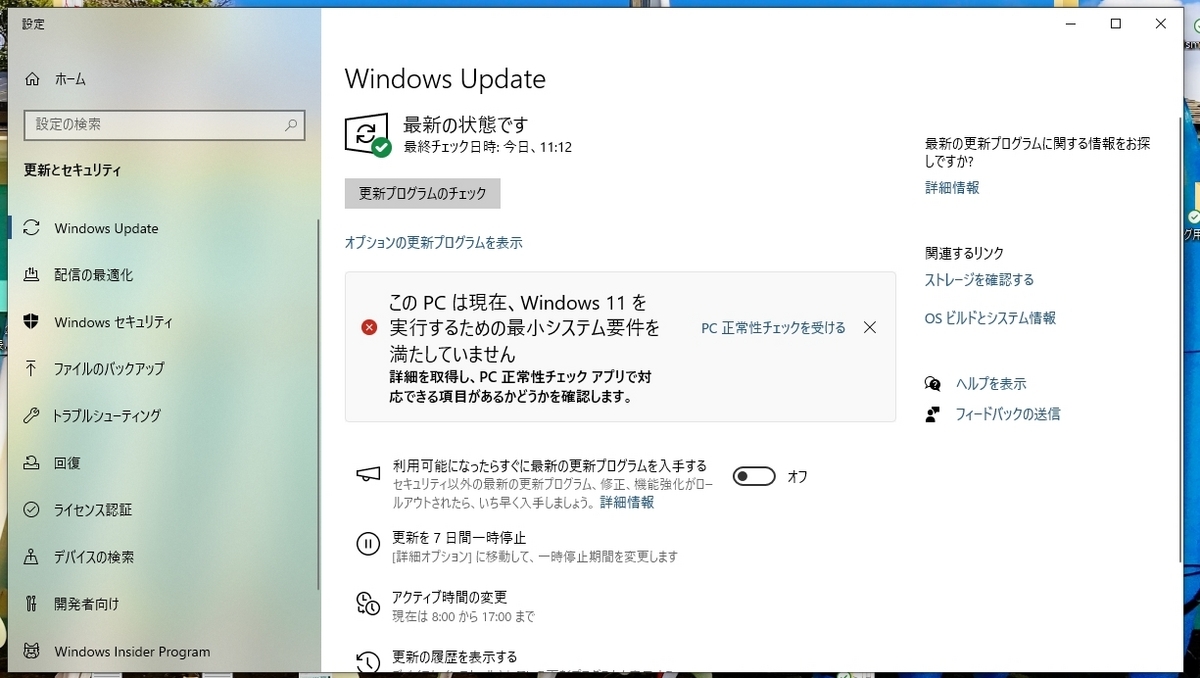Click the update status icon with green check
Image resolution: width=1200 pixels, height=678 pixels.
coord(367,135)
